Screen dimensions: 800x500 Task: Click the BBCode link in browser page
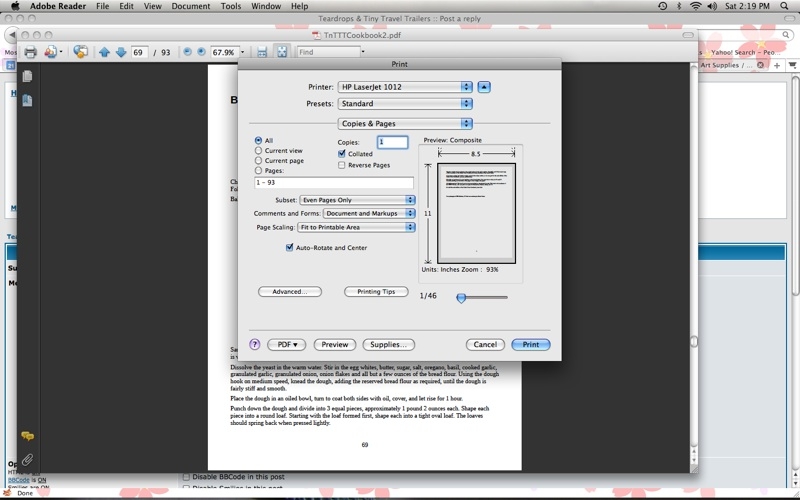18,480
